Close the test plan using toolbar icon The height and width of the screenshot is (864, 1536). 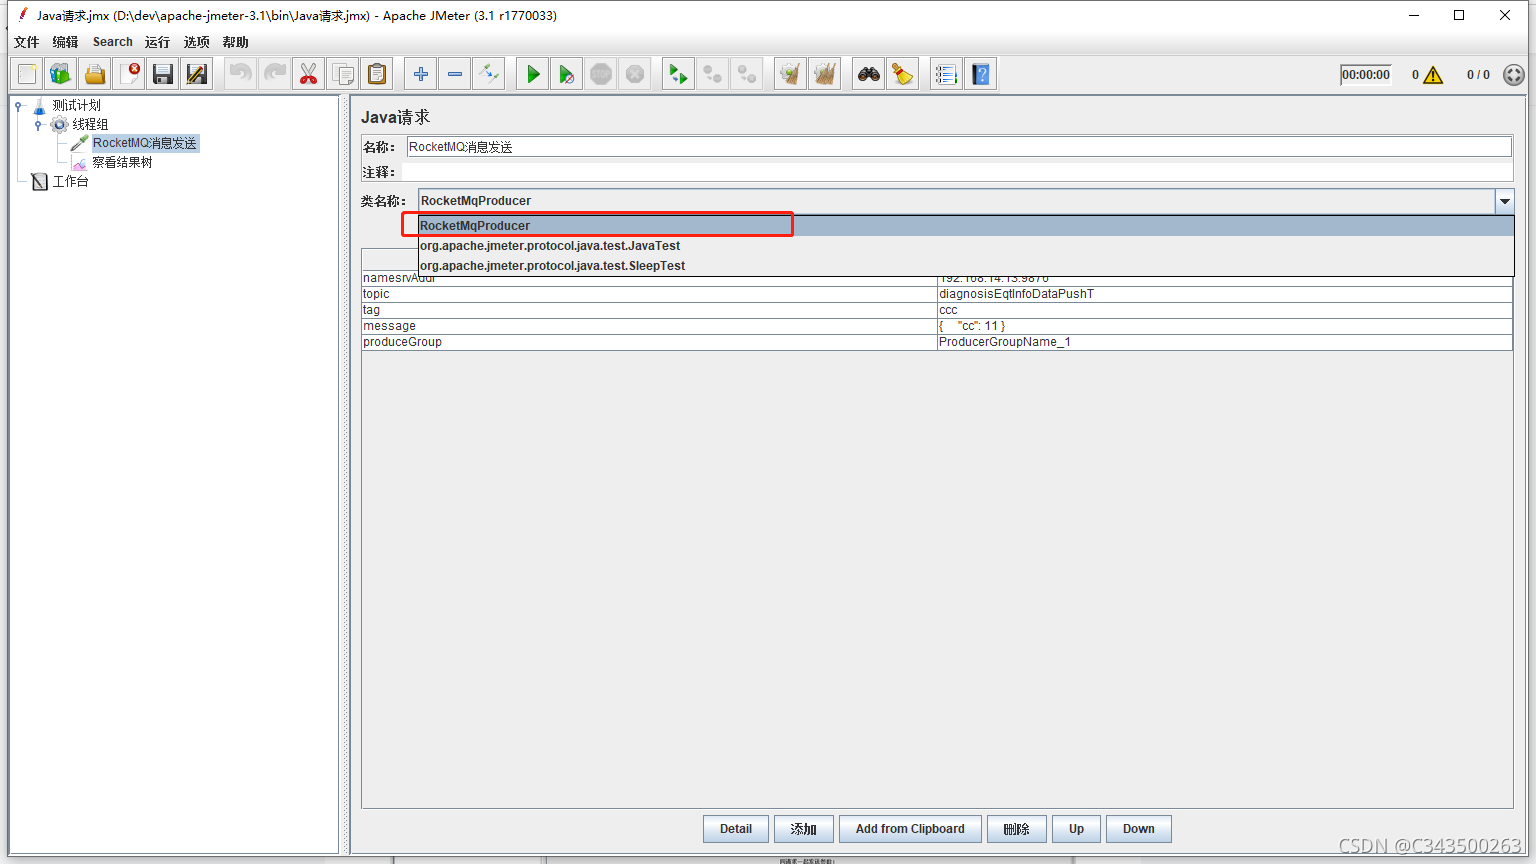pyautogui.click(x=129, y=74)
